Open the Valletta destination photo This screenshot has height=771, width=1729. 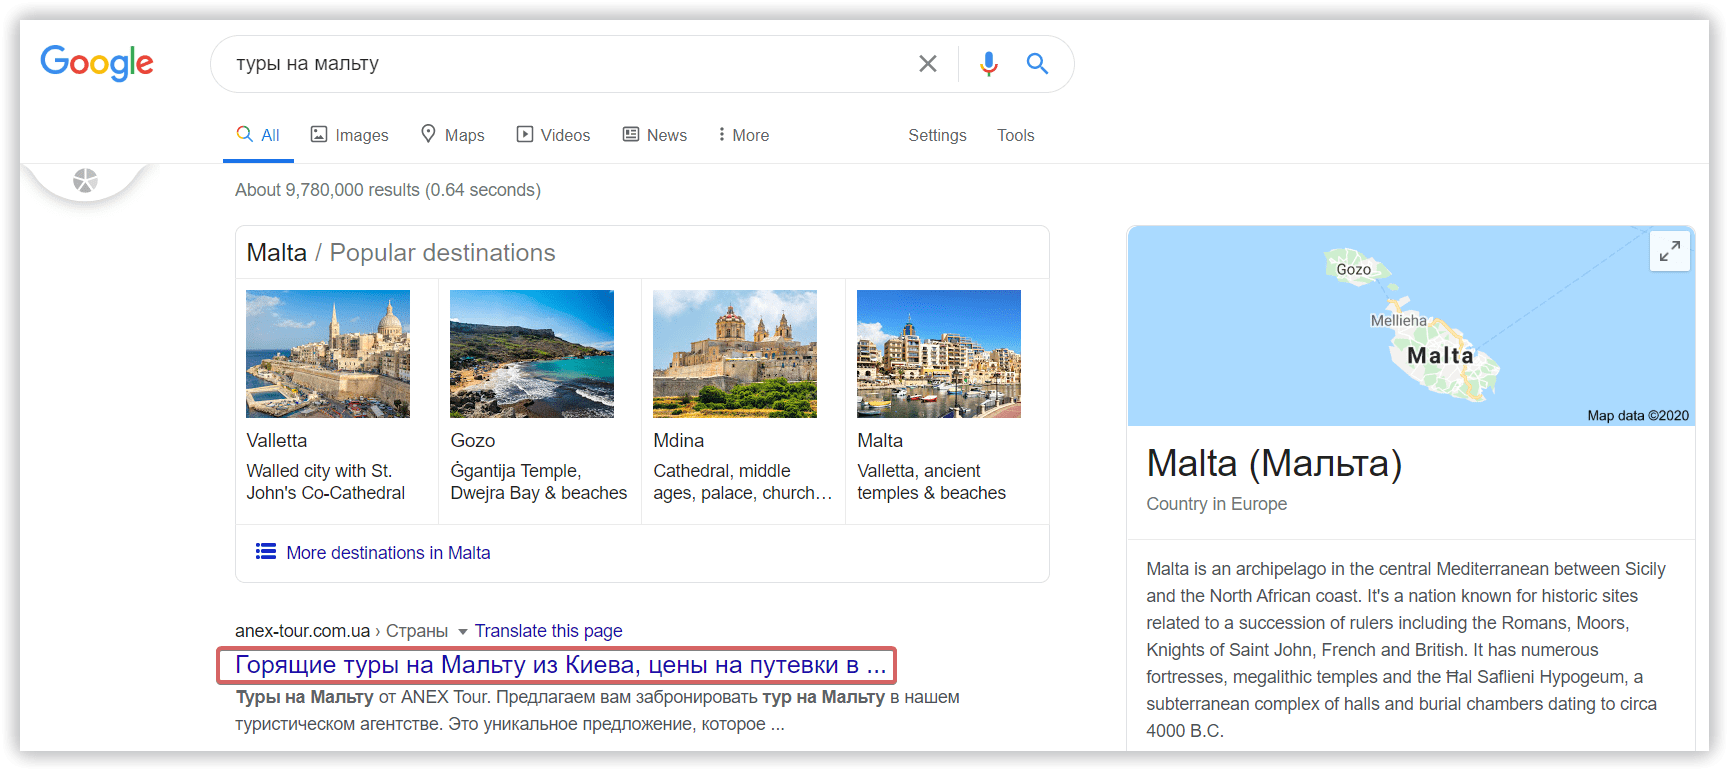328,354
